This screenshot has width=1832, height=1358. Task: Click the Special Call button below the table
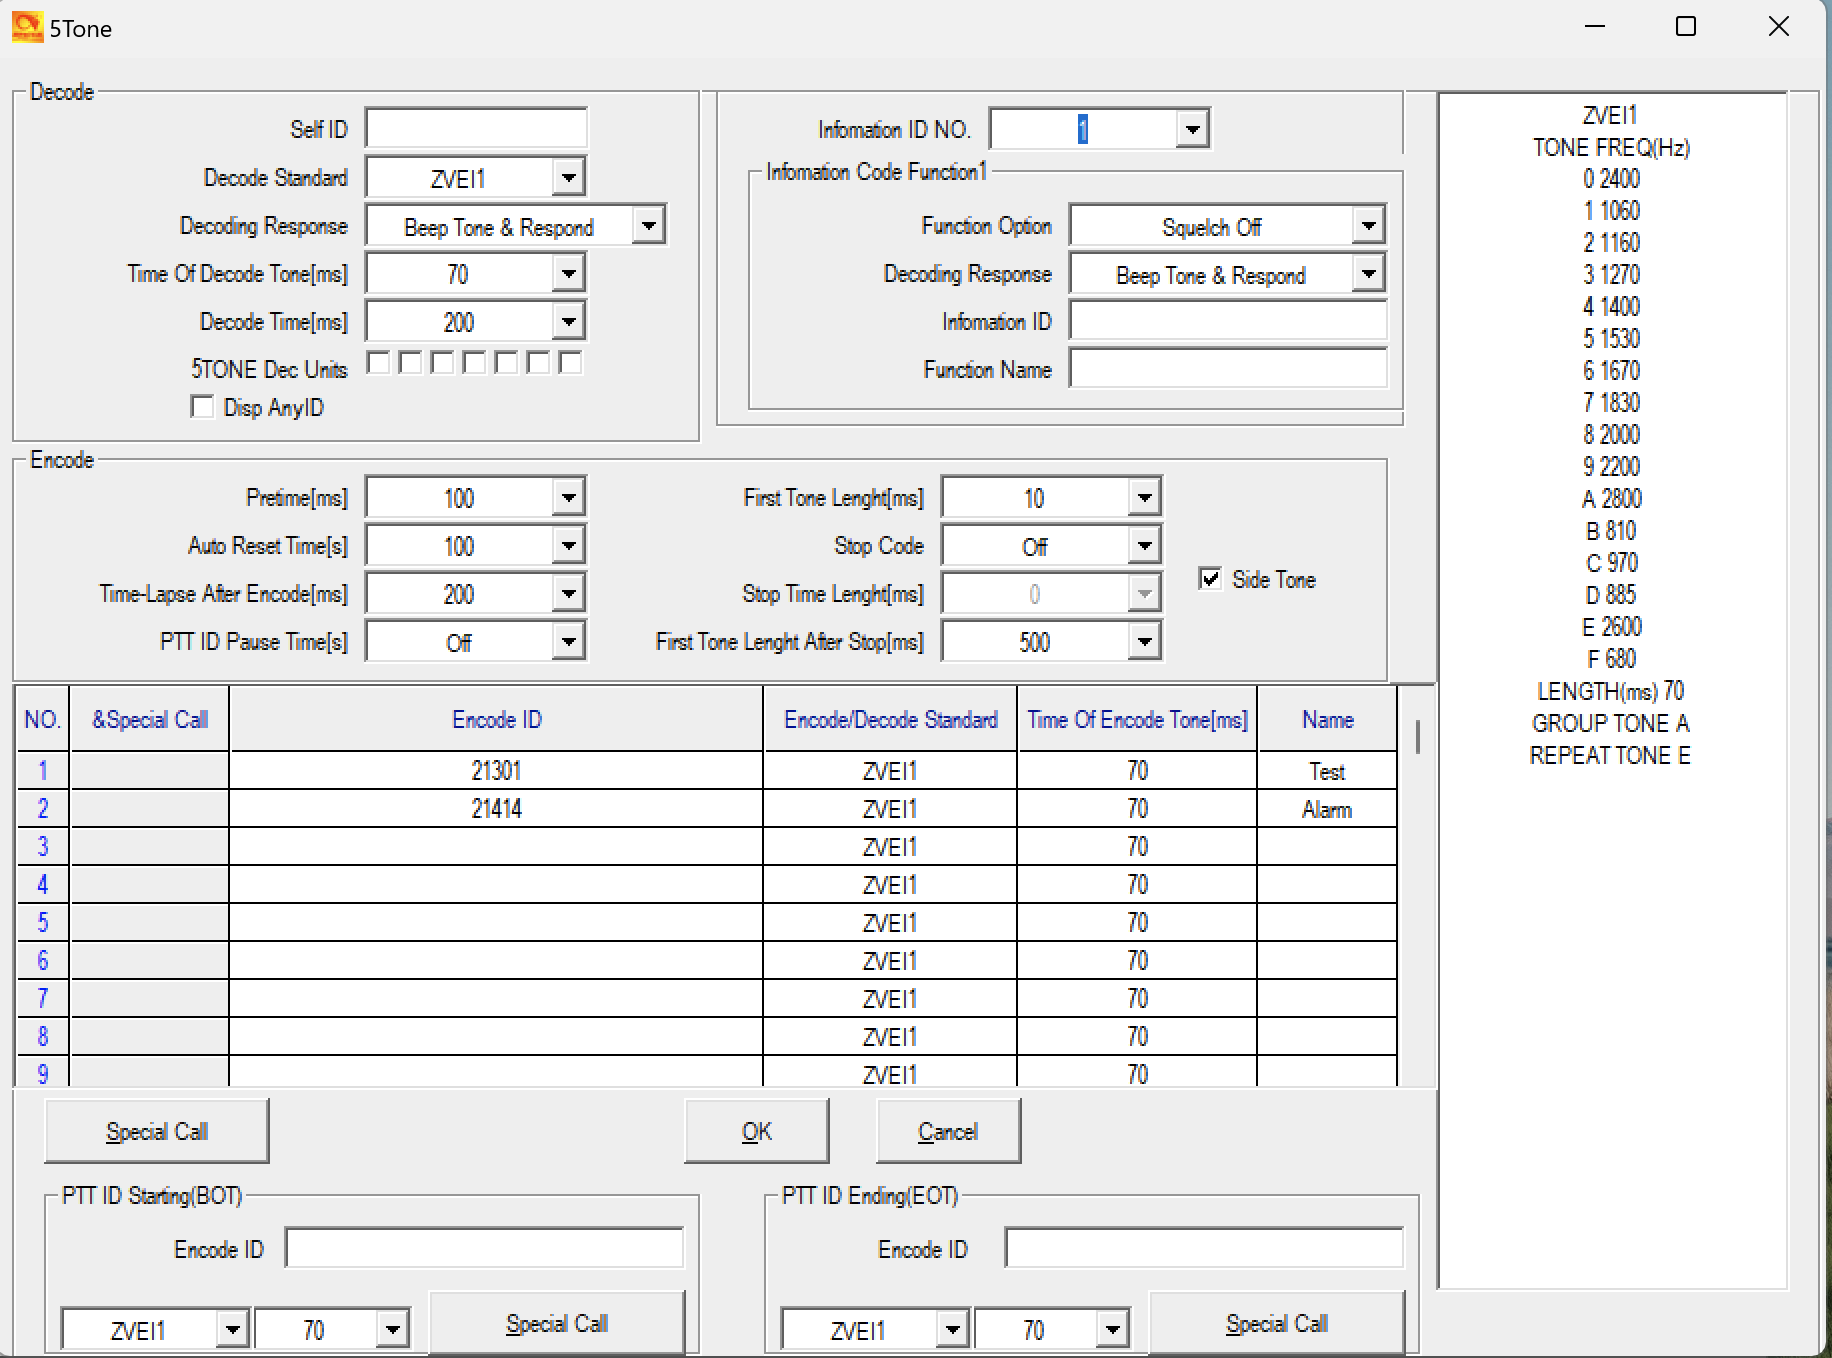[x=157, y=1131]
